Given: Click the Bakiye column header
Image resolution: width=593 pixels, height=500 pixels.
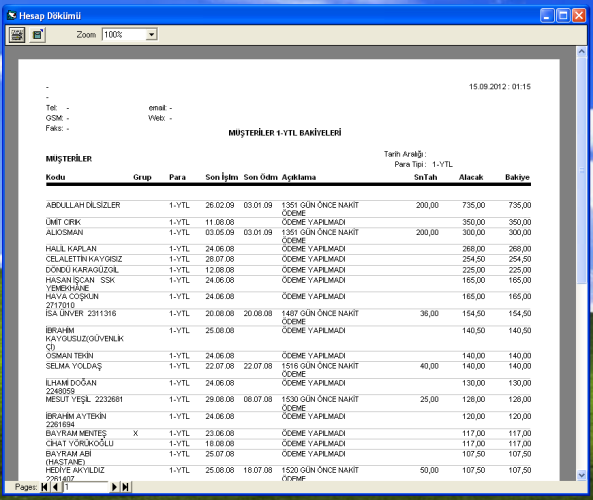Looking at the screenshot, I should [517, 177].
